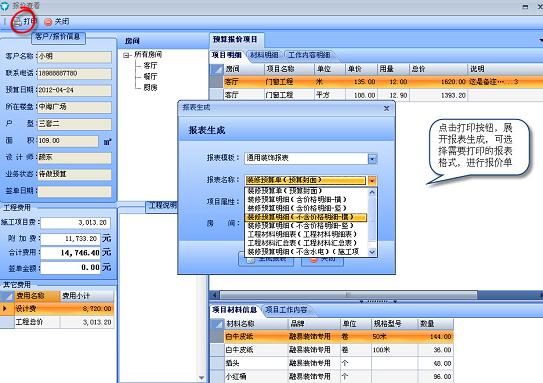The width and height of the screenshot is (543, 383).
Task: Click the project grid select-all corner cell
Action: pos(217,69)
